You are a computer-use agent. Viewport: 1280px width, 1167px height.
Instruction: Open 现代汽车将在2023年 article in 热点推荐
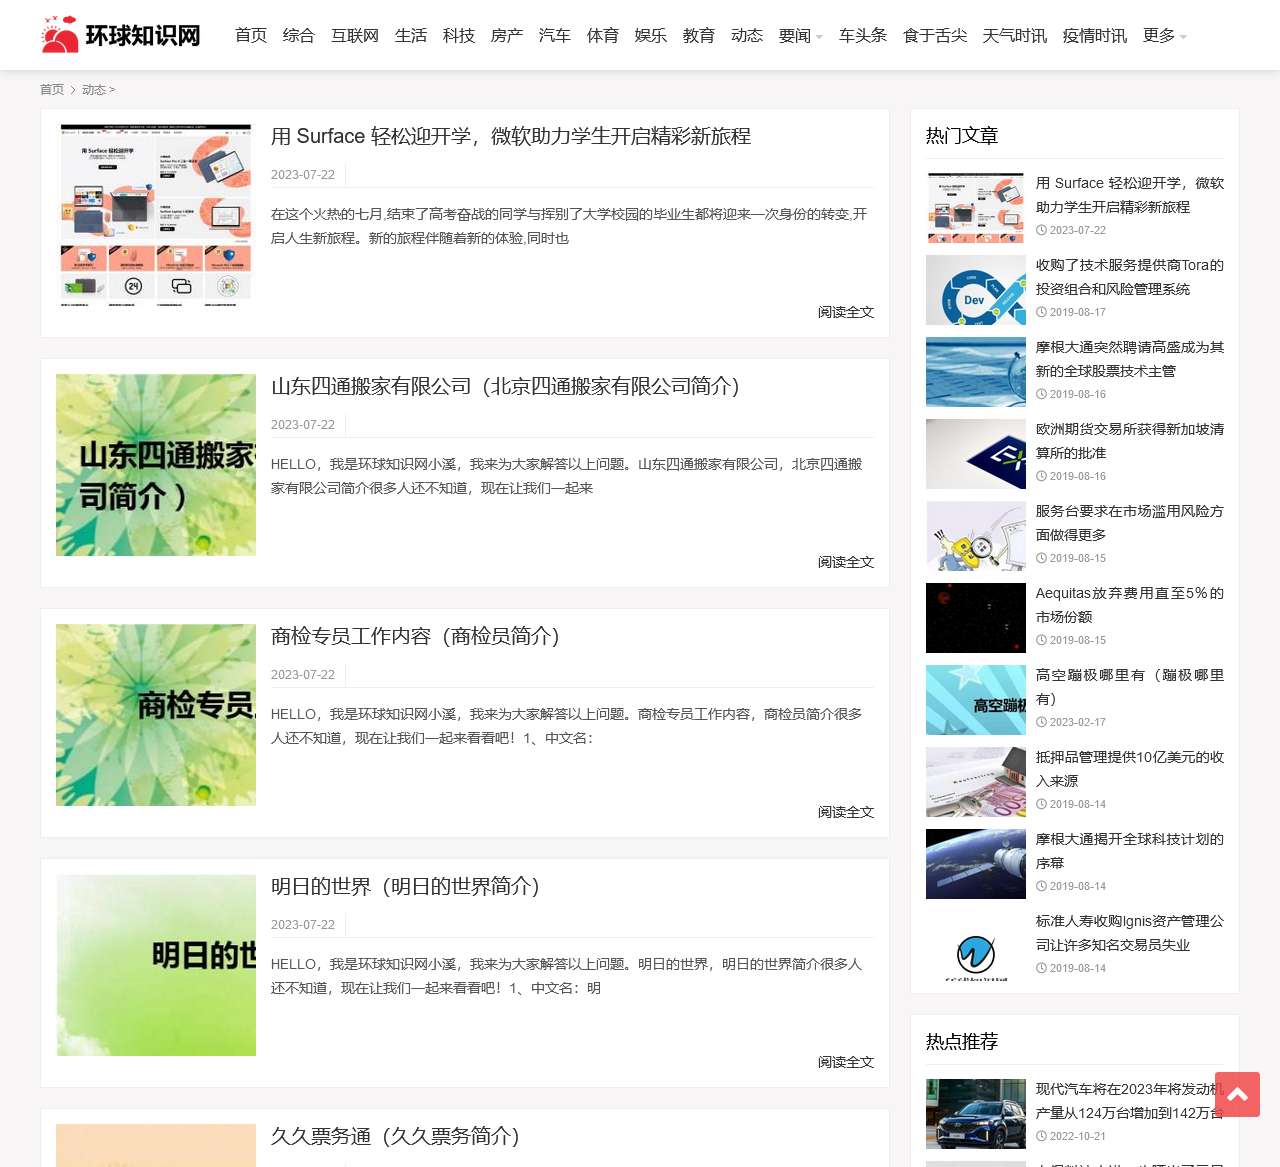pos(1130,1101)
